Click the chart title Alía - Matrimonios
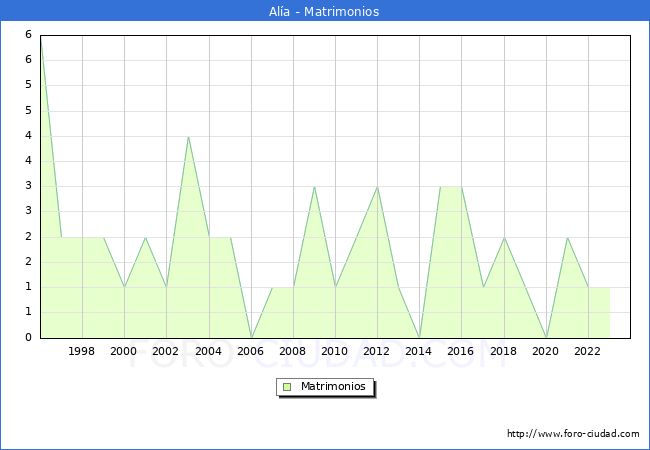The width and height of the screenshot is (650, 450). point(325,12)
